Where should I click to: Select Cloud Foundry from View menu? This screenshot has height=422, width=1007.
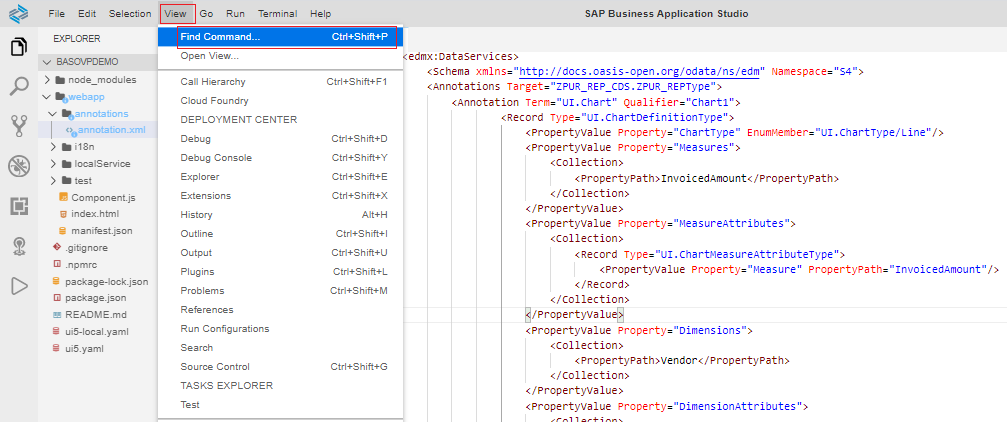(280, 101)
